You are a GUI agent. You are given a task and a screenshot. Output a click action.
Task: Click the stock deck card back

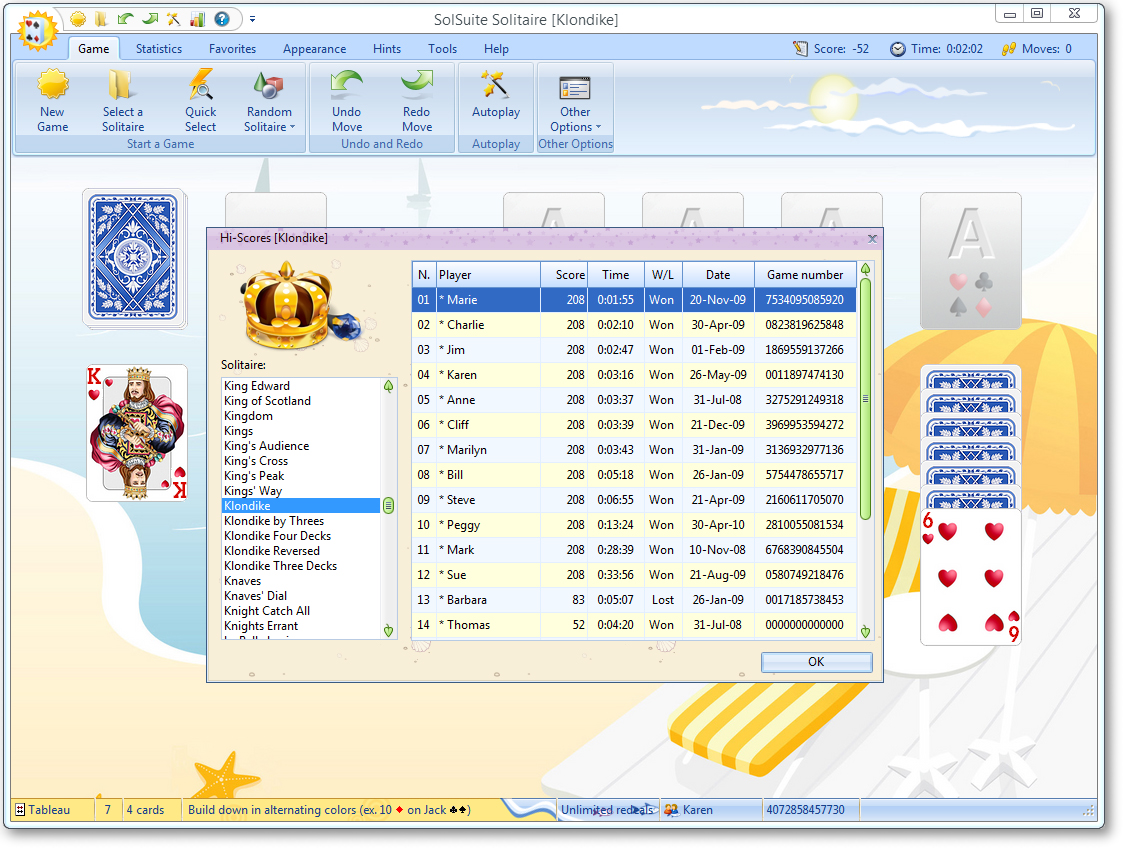pos(134,258)
